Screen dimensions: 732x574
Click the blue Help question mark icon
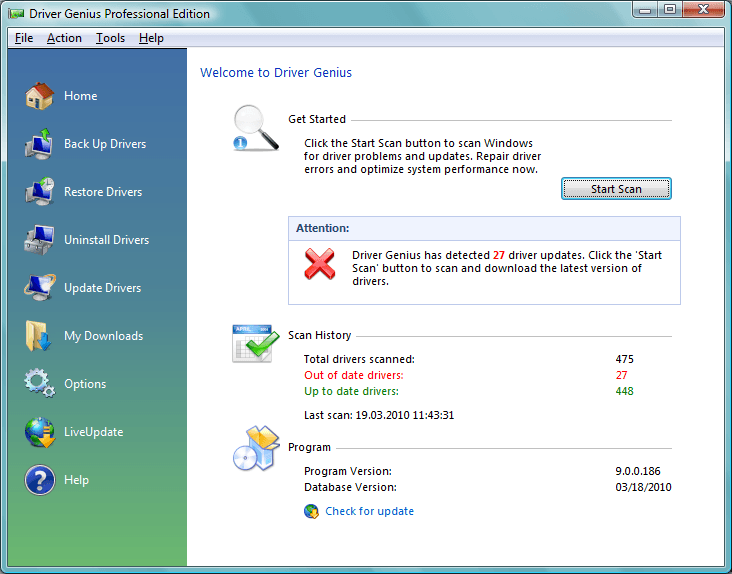[x=40, y=480]
